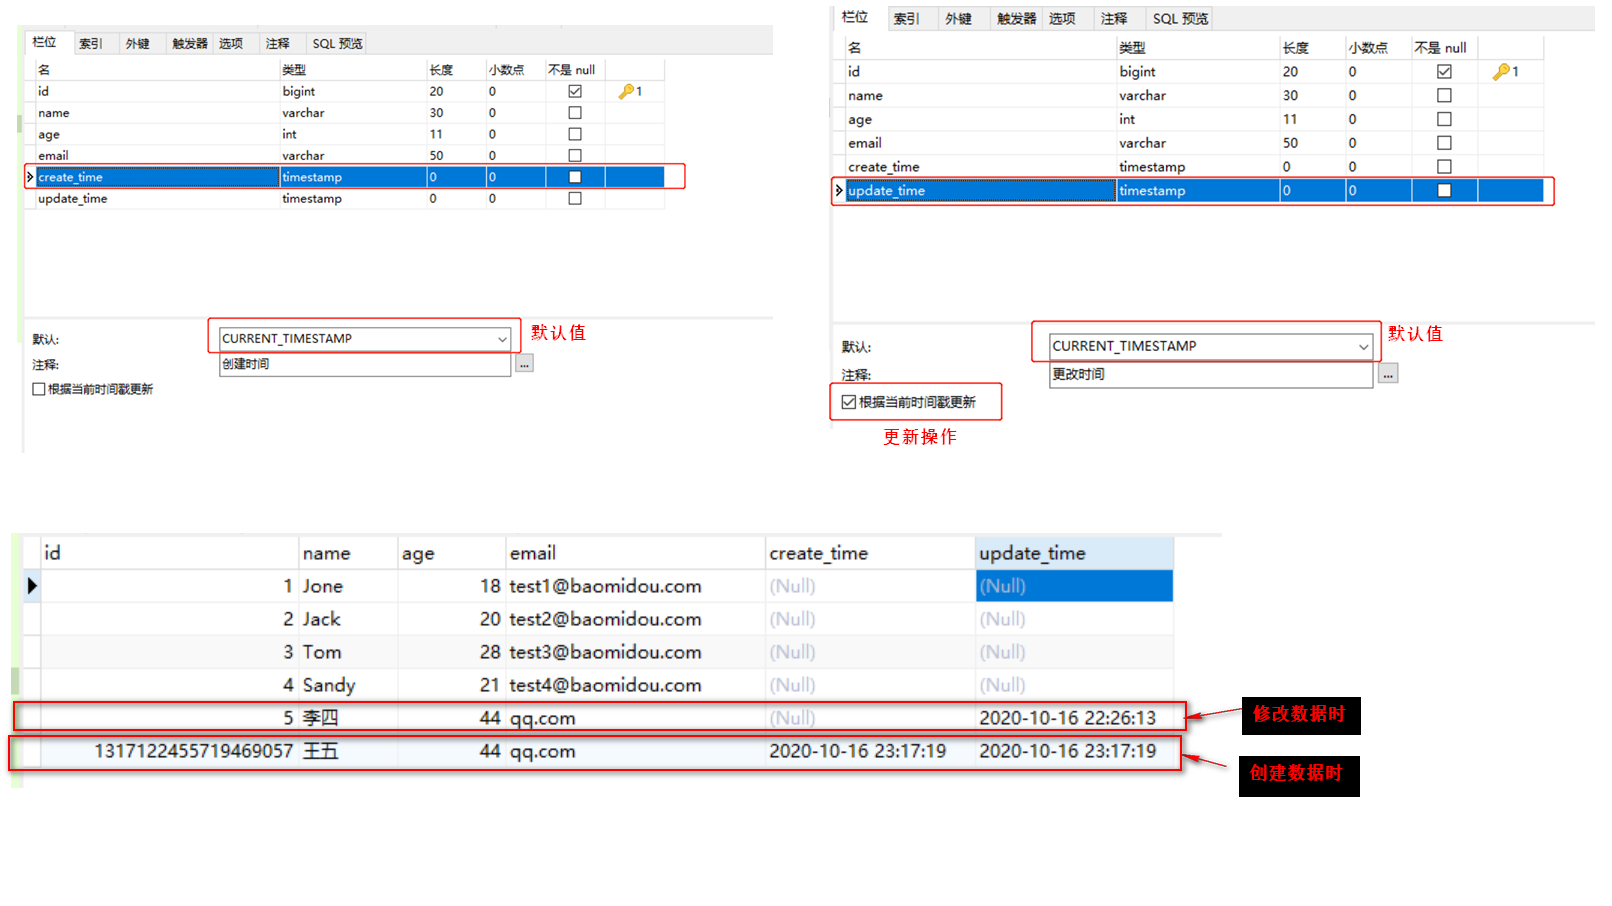Open SQL 预览 tab in left designer

click(337, 43)
